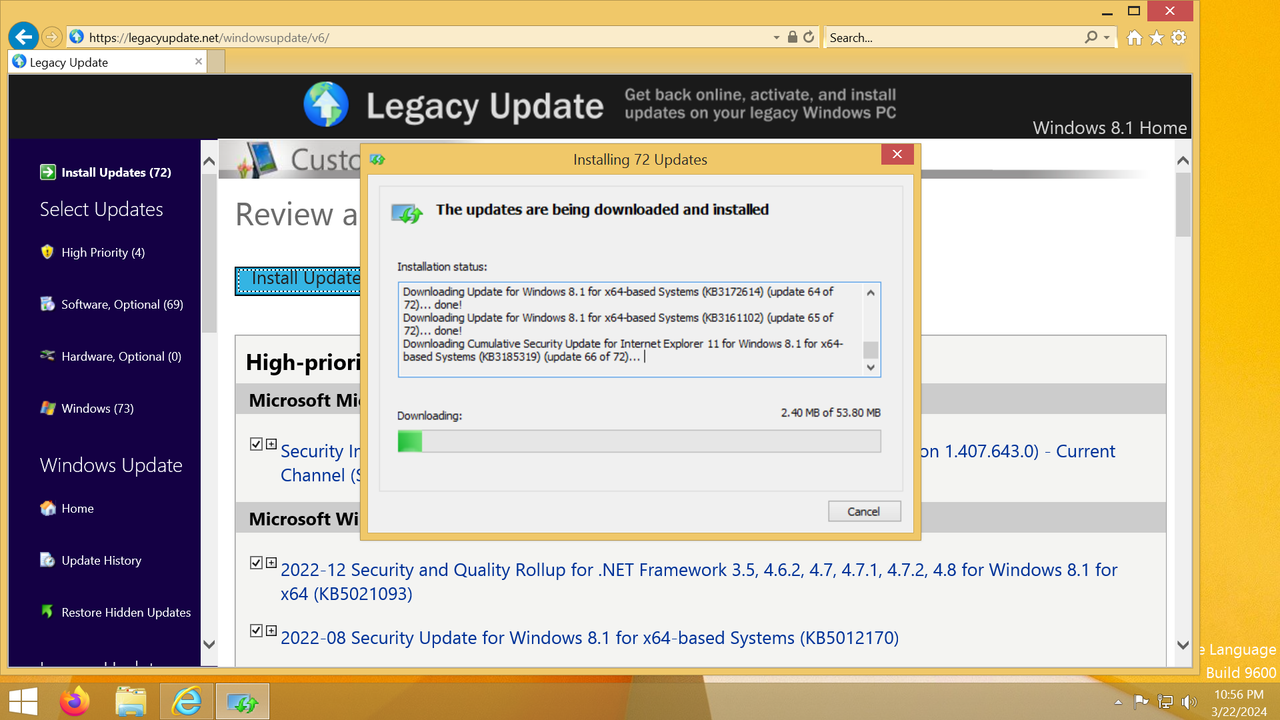Uncheck the 2022-12 .NET Framework Rollup checkbox
Screen dimensions: 1280x720
(x=256, y=563)
